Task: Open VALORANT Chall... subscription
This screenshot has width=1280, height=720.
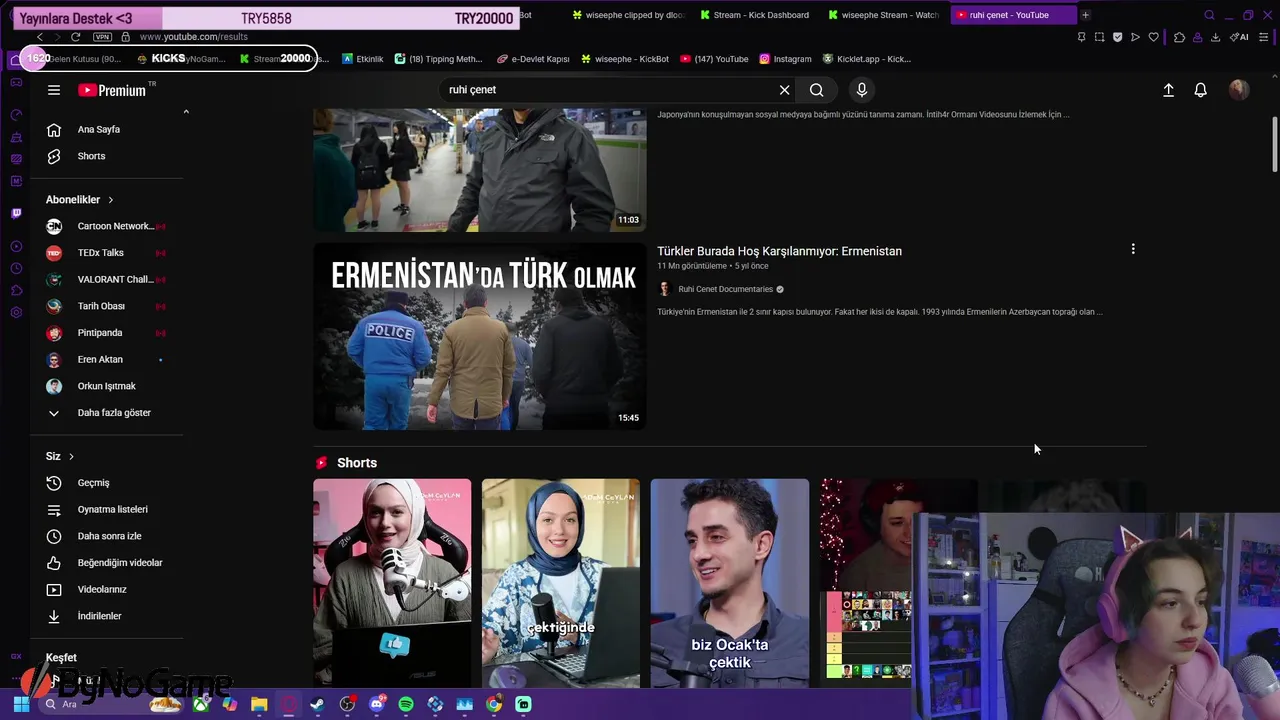Action: tap(107, 279)
